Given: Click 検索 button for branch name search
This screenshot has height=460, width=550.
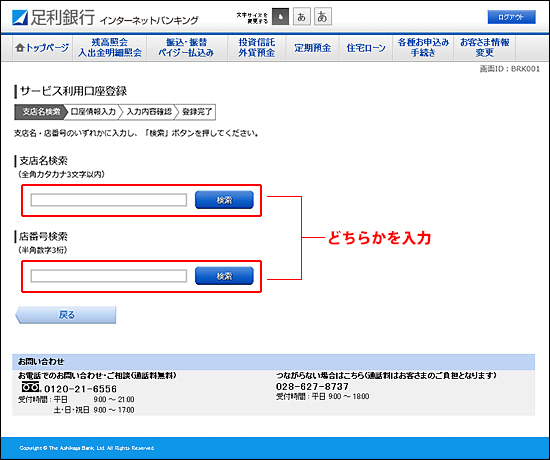Looking at the screenshot, I should point(224,200).
